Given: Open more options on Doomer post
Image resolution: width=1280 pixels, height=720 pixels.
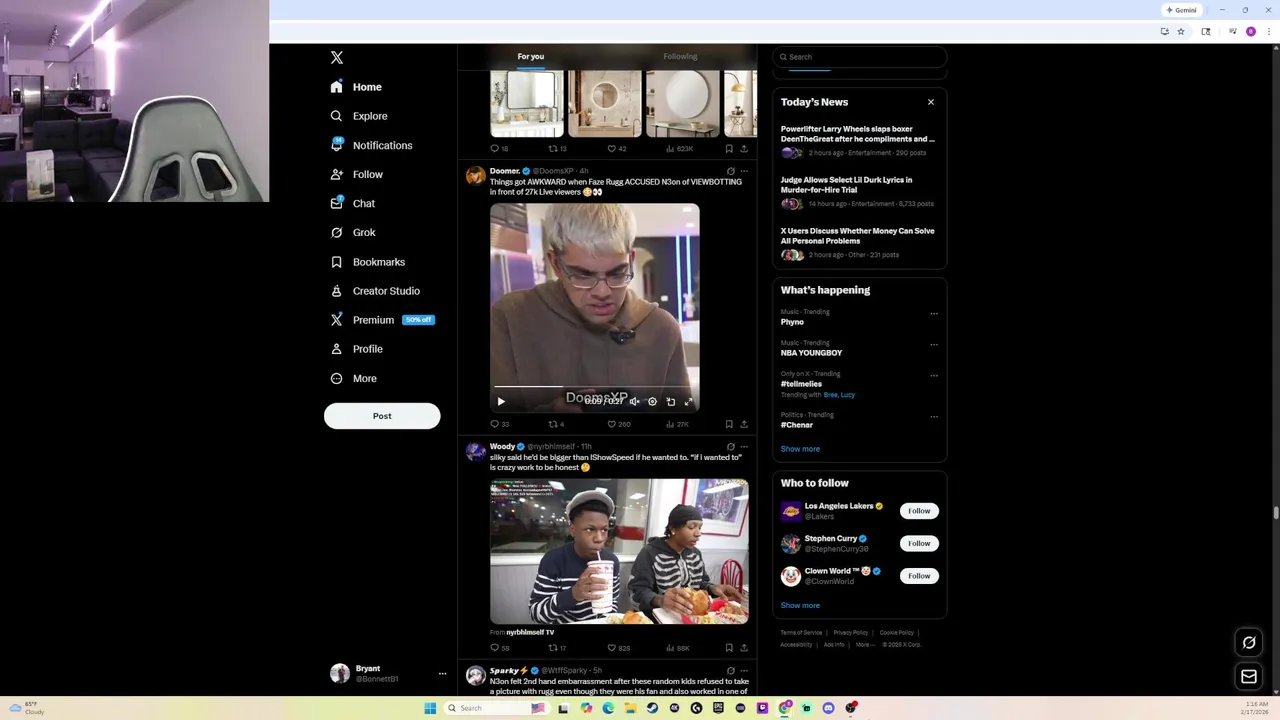Looking at the screenshot, I should 744,171.
